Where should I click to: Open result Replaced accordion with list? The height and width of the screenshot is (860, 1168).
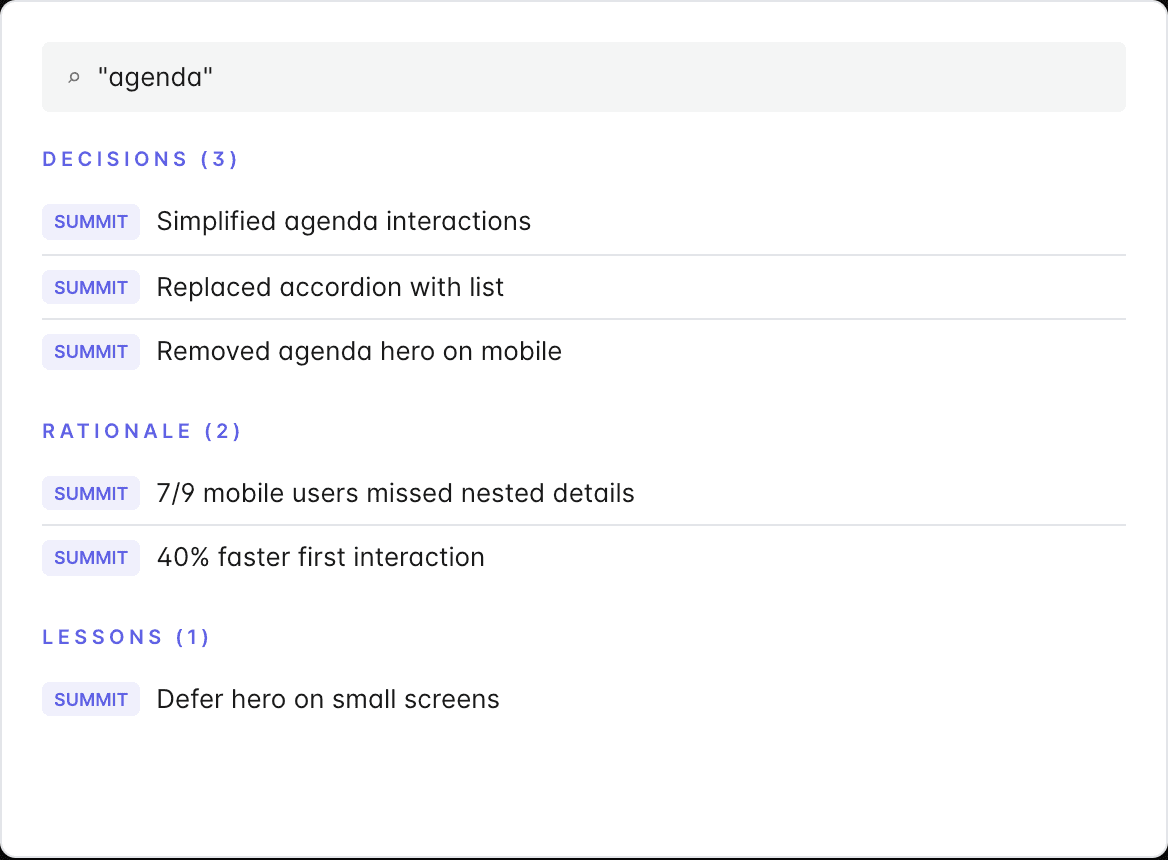[x=583, y=287]
